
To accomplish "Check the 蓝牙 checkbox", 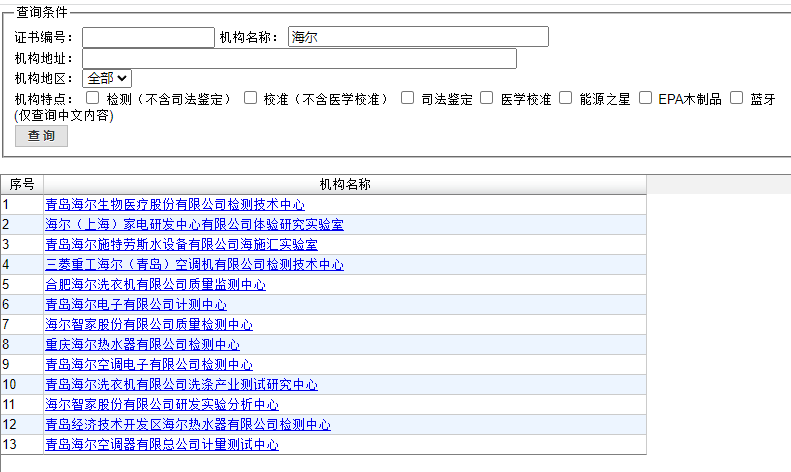I will (737, 97).
